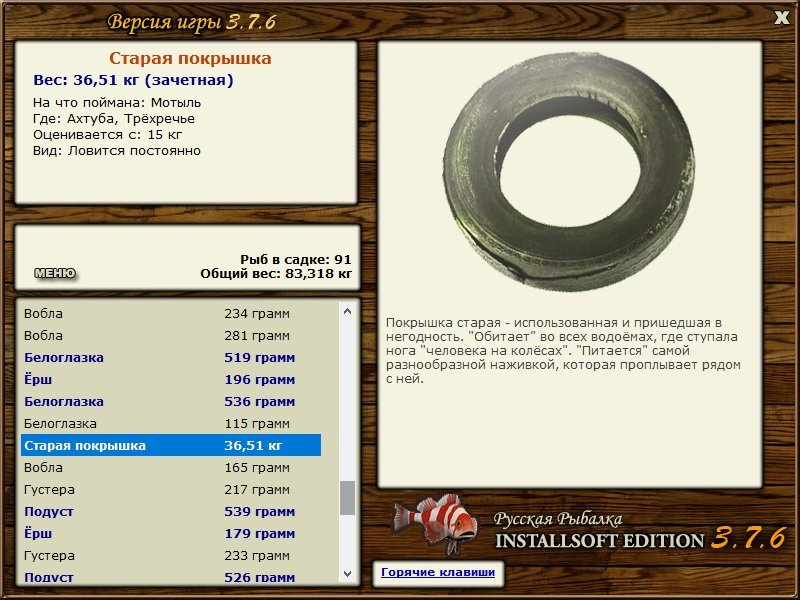The width and height of the screenshot is (800, 600).
Task: Click the scrollbar up arrow in catch list
Action: pos(347,311)
